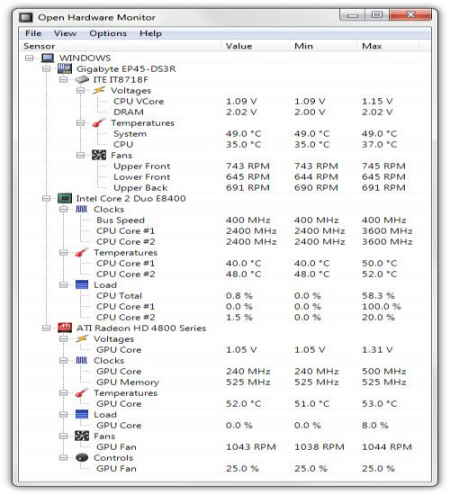Click the 58.3 % max CPU Total value

point(378,296)
